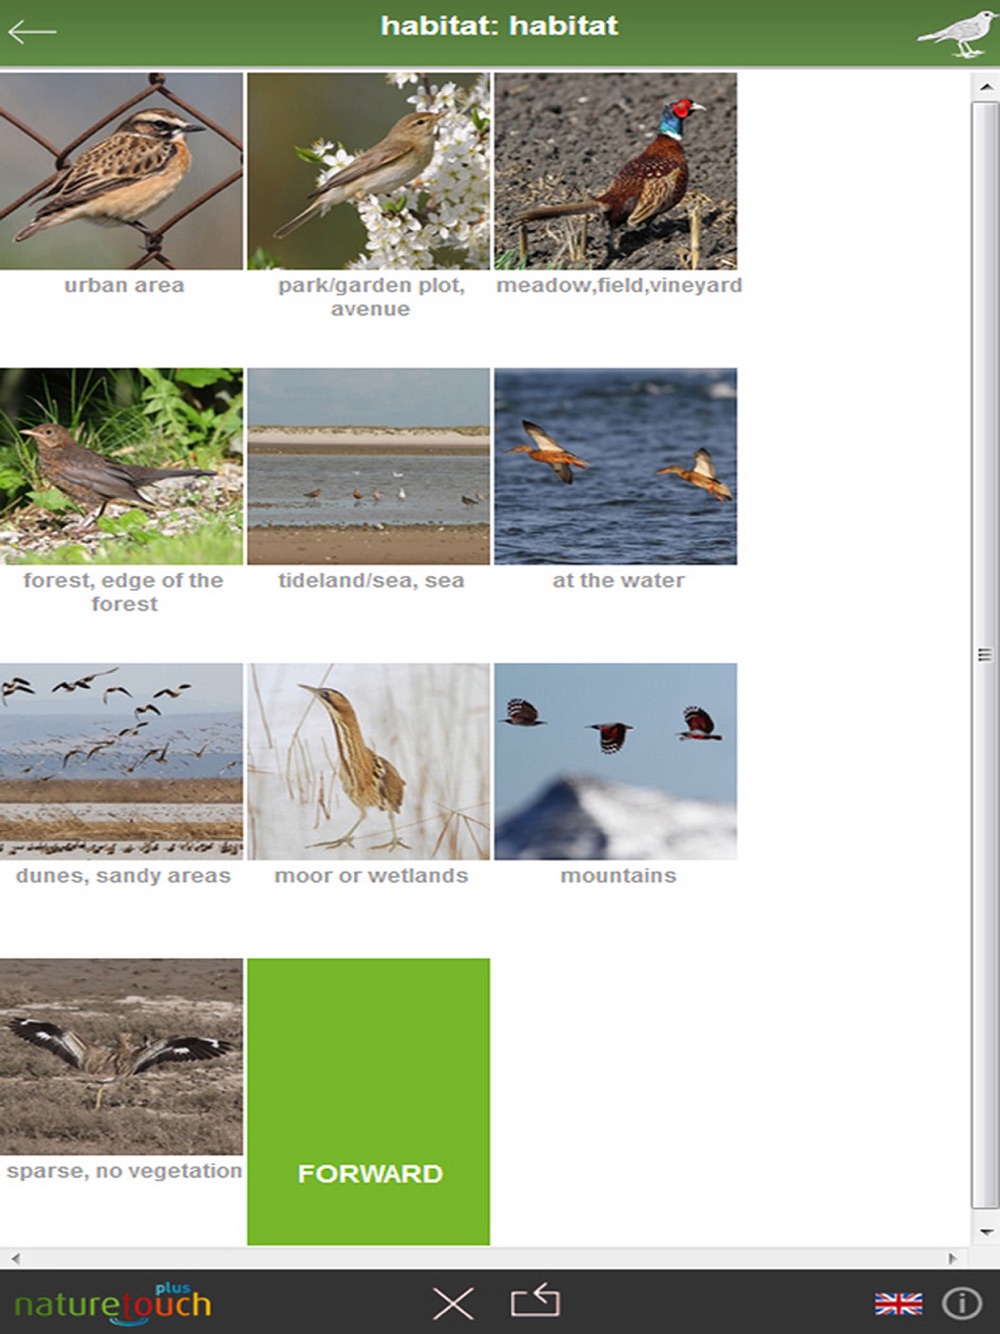Viewport: 1000px width, 1334px height.
Task: Click the 'park/garden plot, avenue' label
Action: (371, 297)
